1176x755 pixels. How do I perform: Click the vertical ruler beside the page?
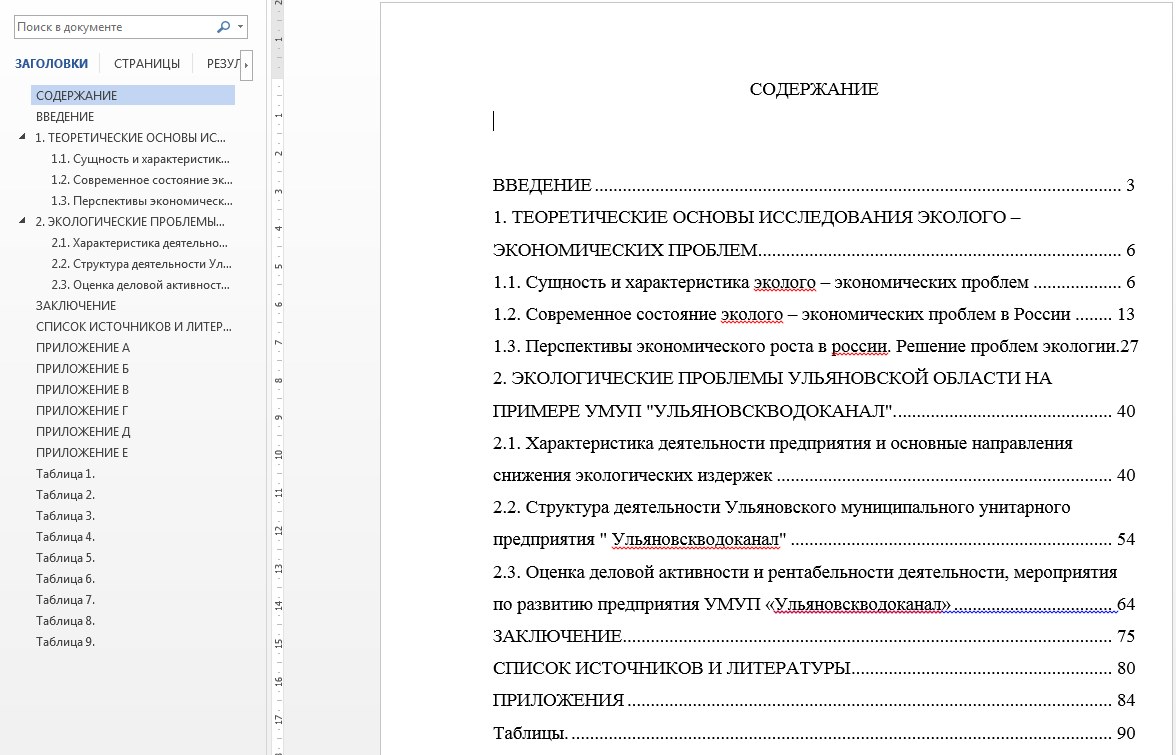tap(278, 377)
